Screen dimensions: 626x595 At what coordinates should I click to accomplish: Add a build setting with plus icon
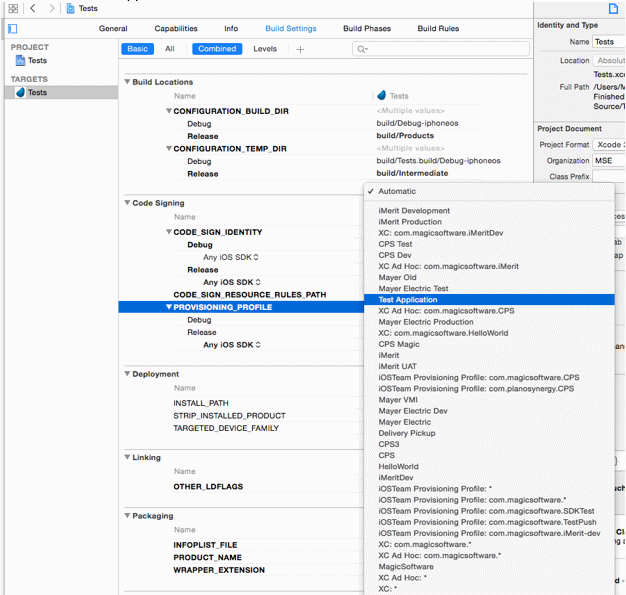pos(300,49)
